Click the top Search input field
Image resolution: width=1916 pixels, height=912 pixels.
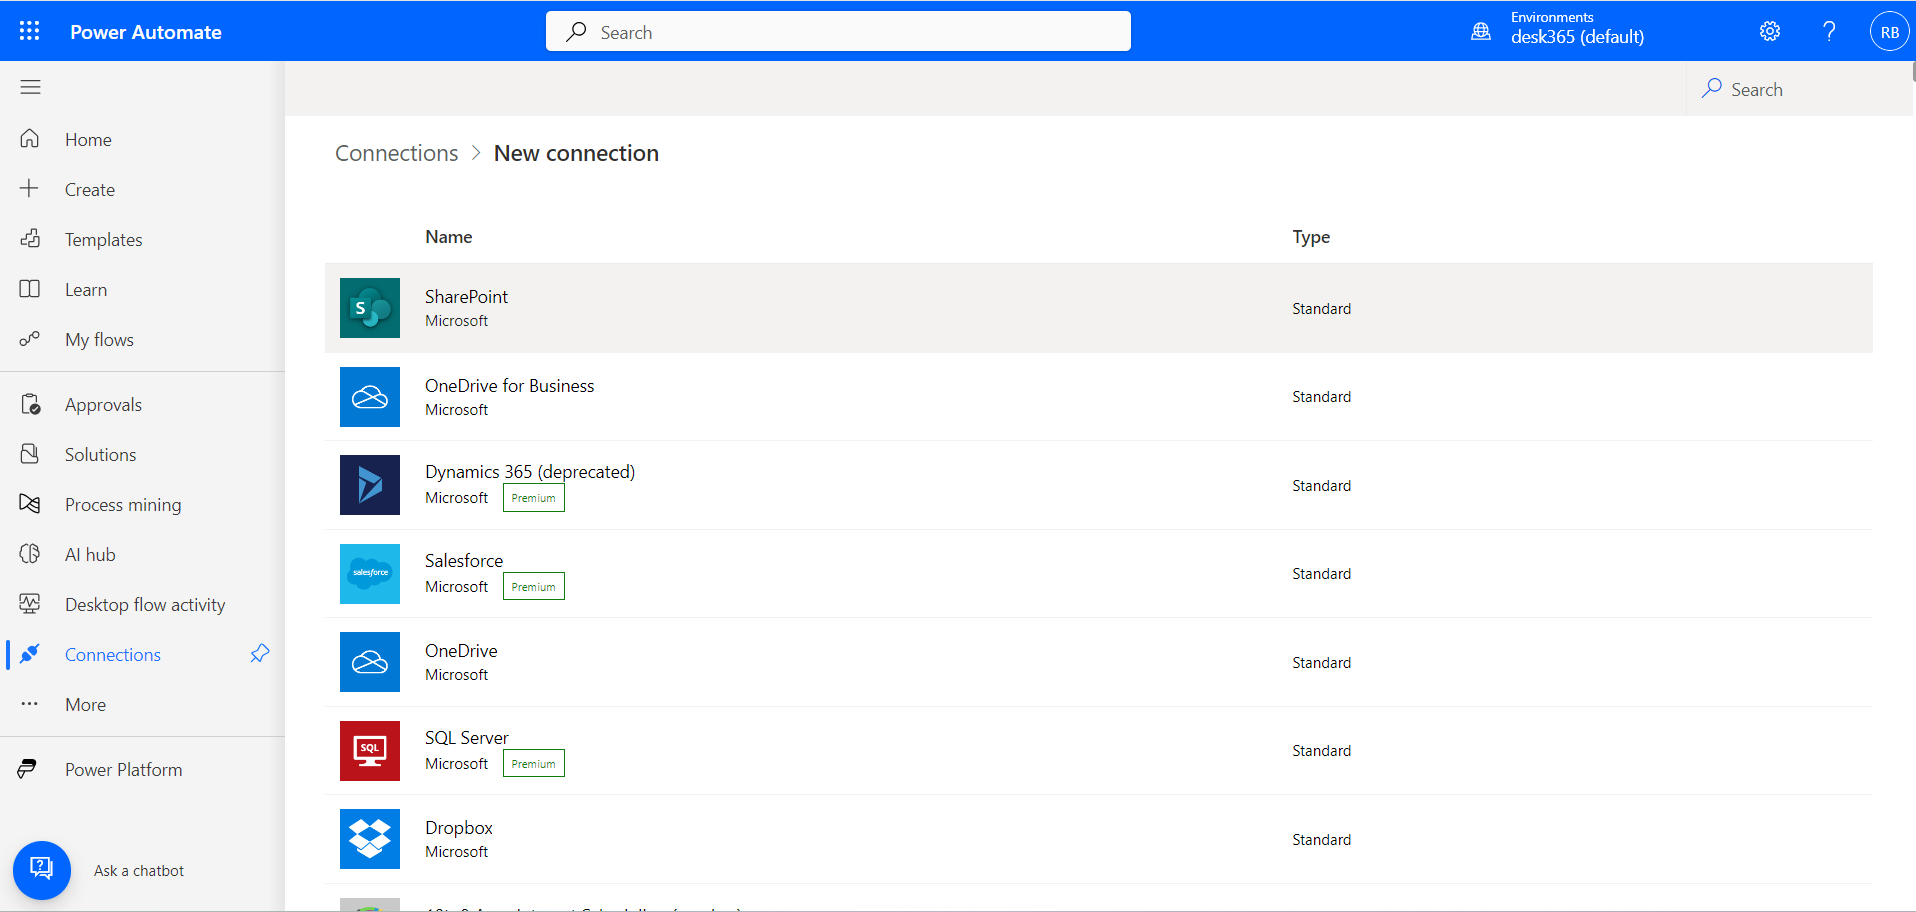(837, 31)
